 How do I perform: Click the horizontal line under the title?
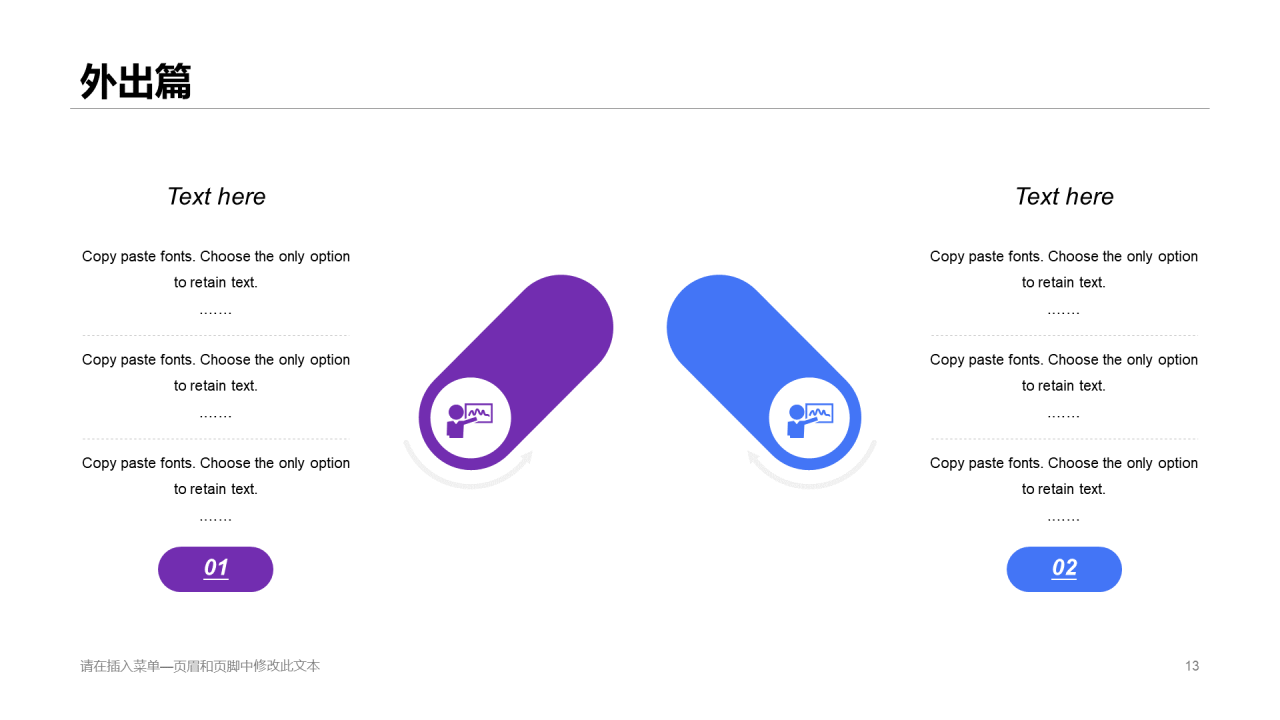(640, 108)
